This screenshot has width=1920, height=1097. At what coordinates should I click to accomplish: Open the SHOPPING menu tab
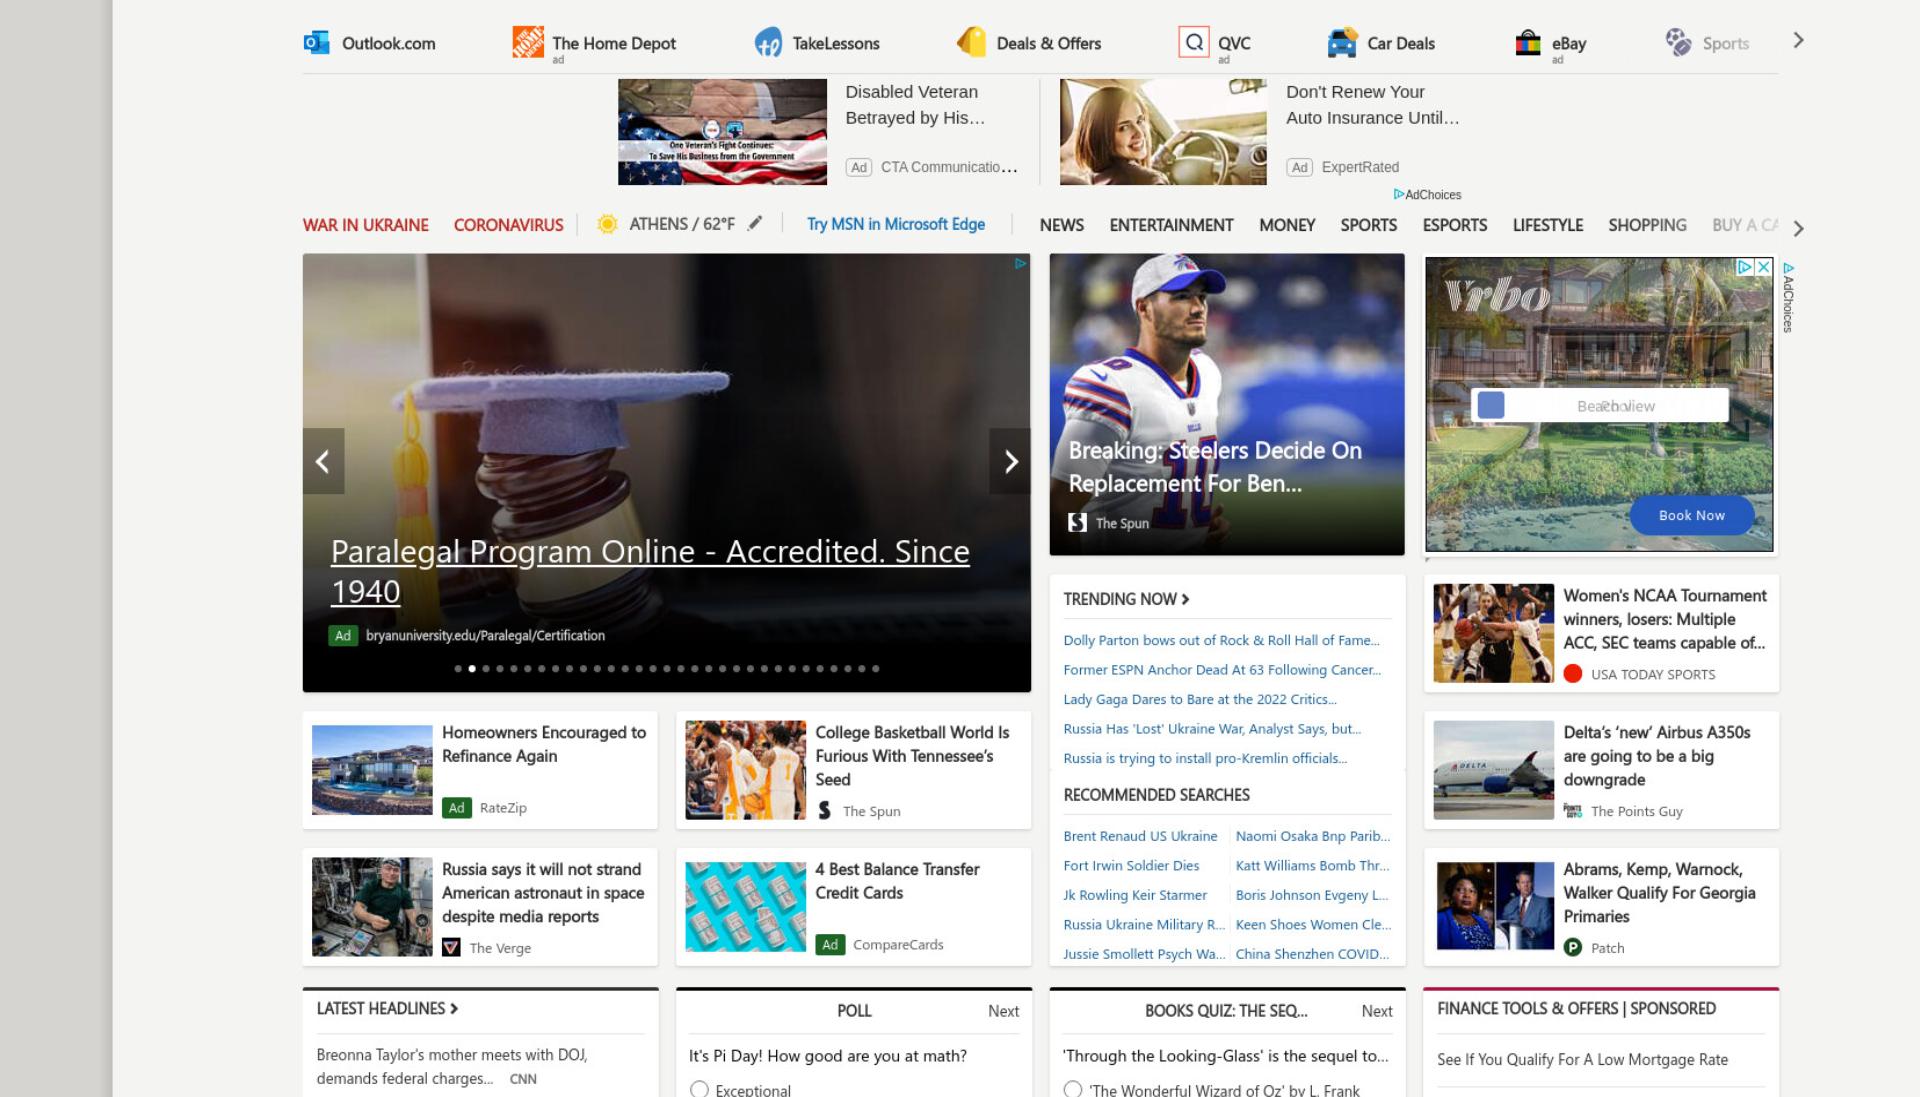1647,225
